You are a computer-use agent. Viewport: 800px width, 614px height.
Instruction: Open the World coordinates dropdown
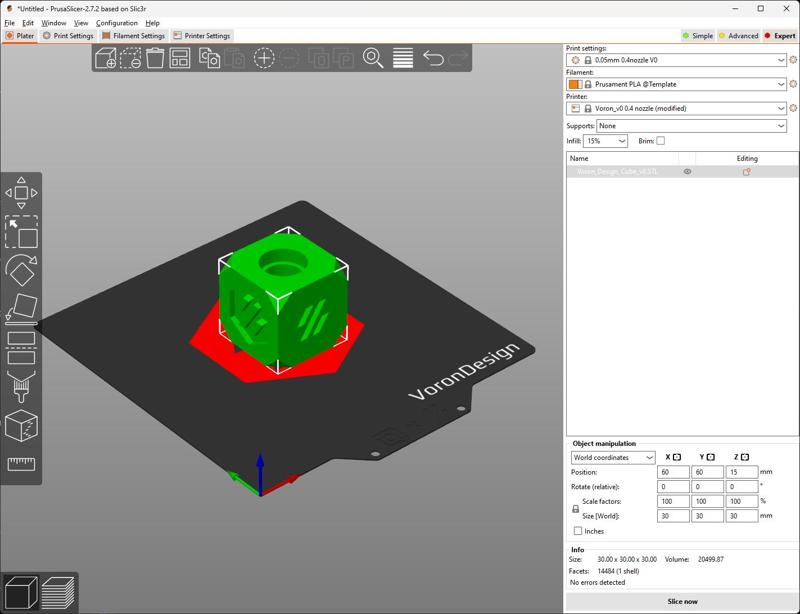[613, 458]
